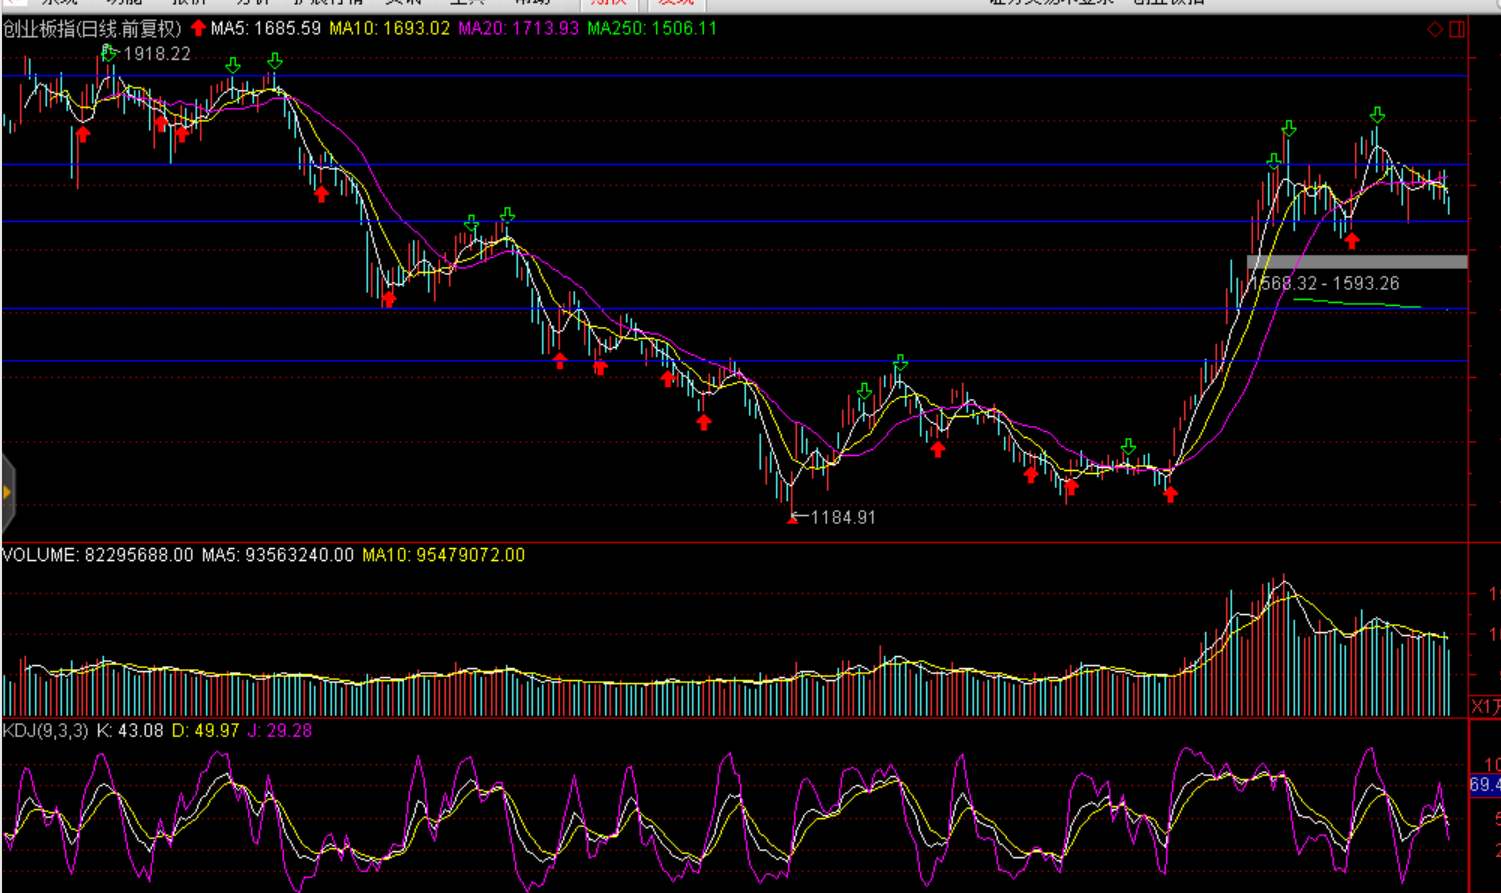
Task: Click the magenta MA20: 1713.93 label
Action: [518, 29]
